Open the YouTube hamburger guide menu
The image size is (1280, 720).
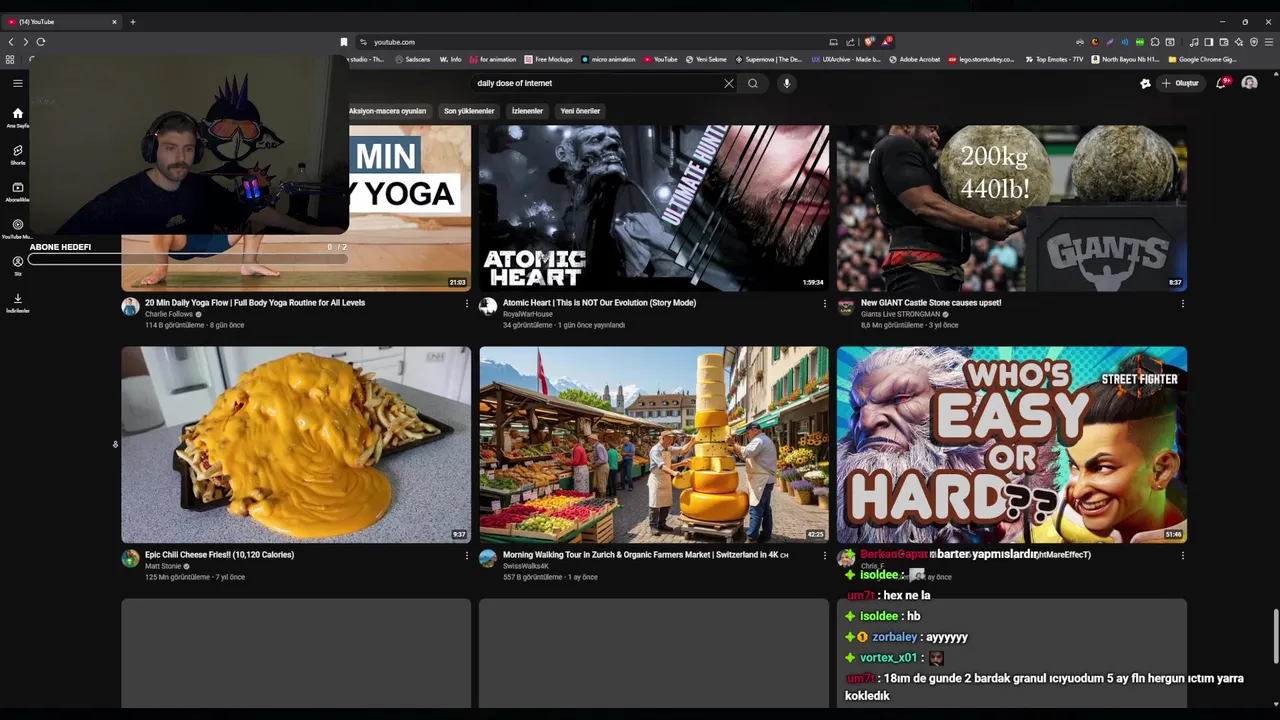[x=17, y=83]
